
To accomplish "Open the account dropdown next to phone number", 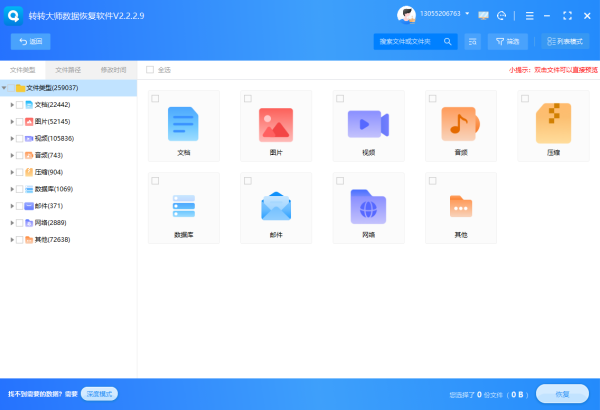I will point(466,15).
